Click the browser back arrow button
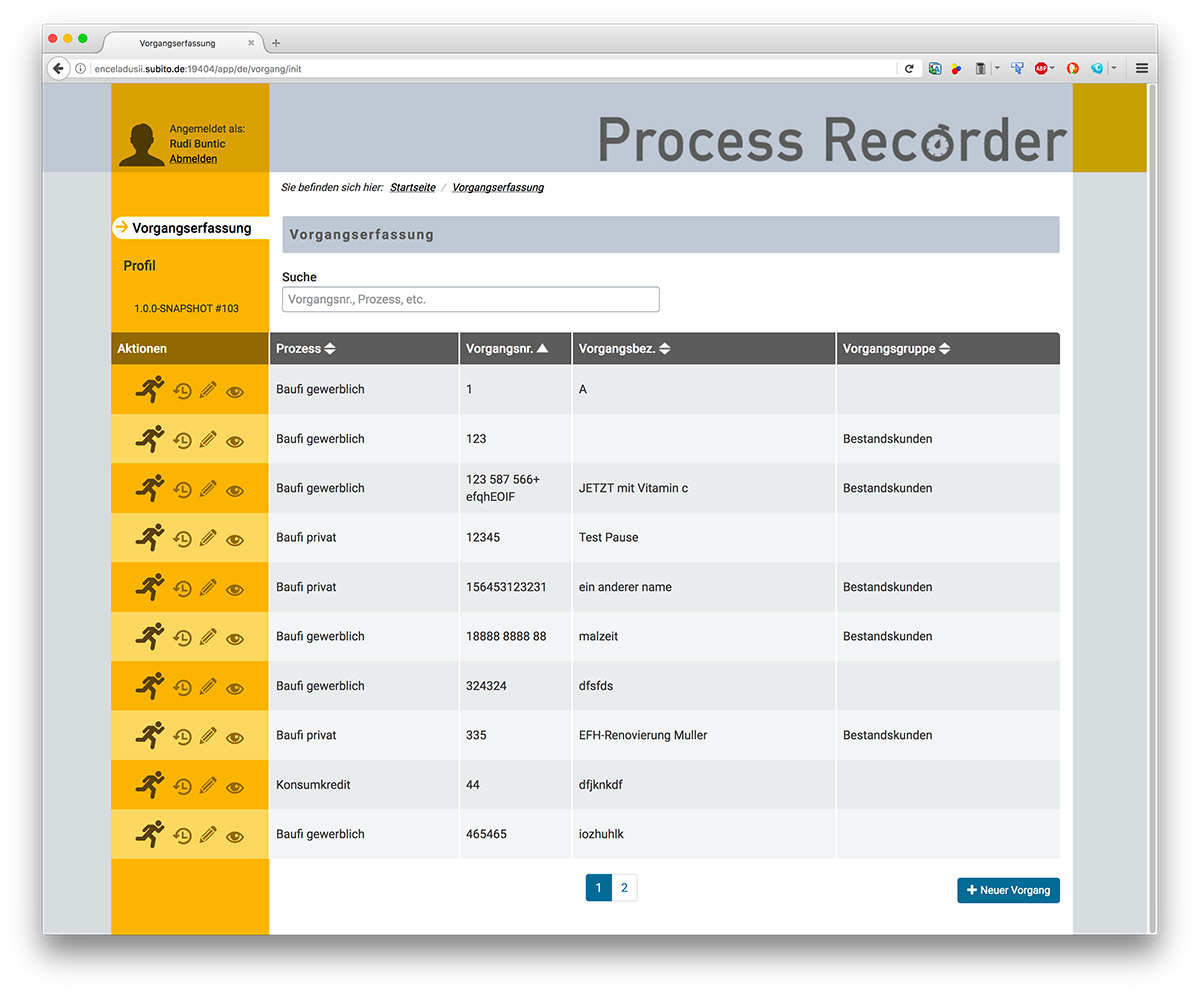 pos(58,68)
